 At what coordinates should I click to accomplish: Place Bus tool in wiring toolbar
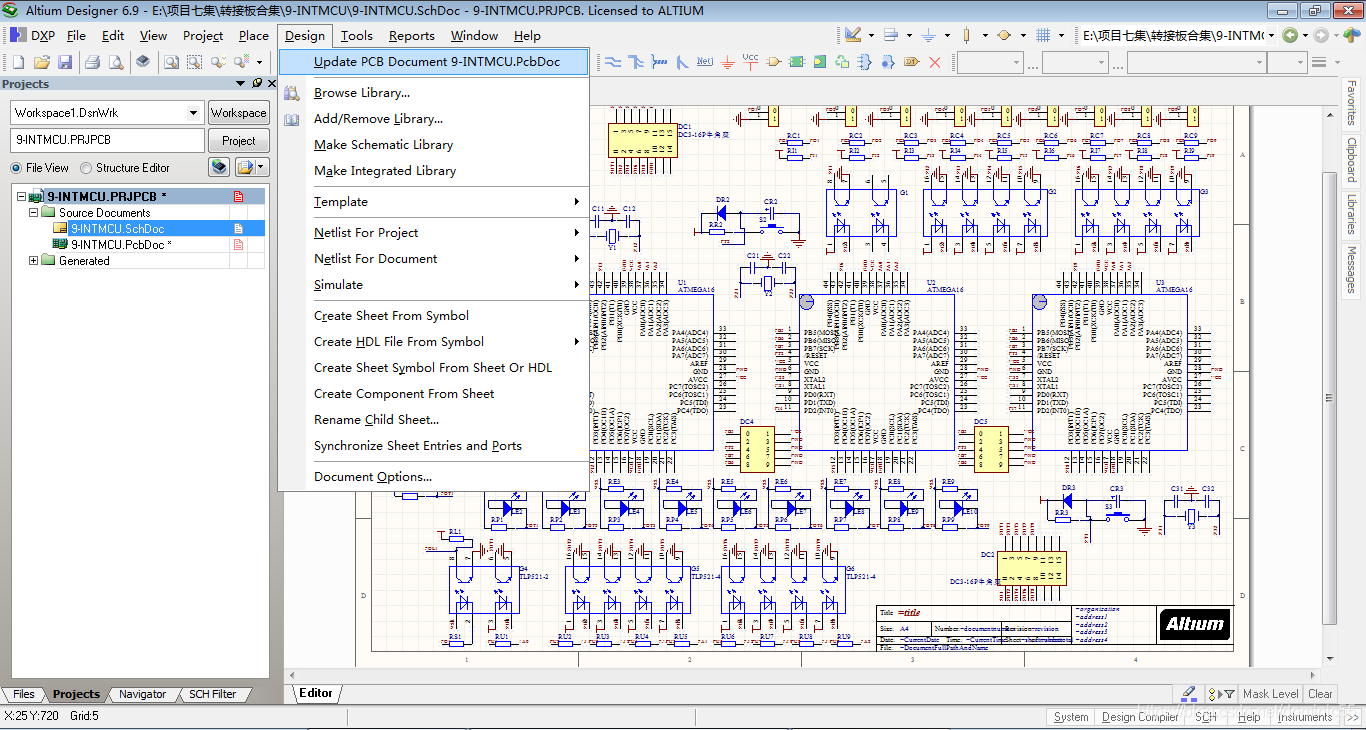636,62
